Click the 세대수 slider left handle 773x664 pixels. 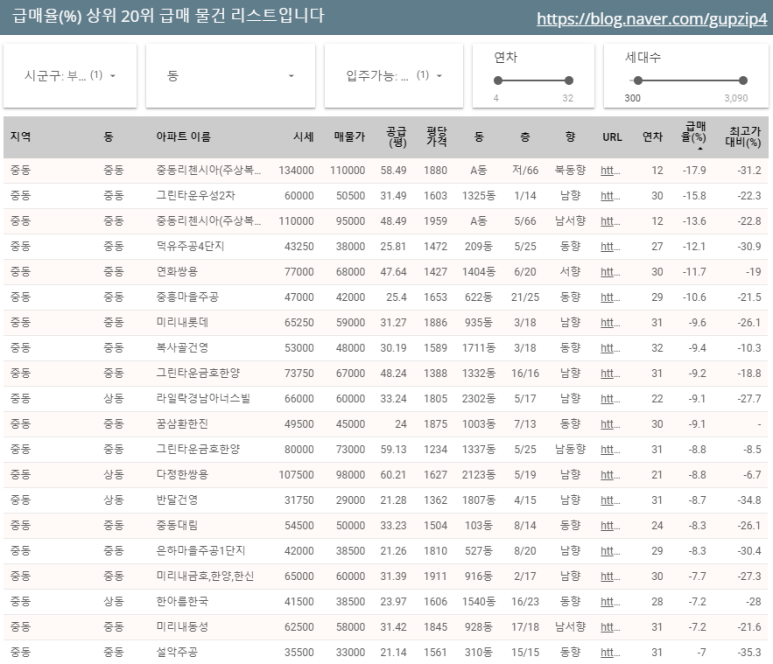pyautogui.click(x=638, y=80)
